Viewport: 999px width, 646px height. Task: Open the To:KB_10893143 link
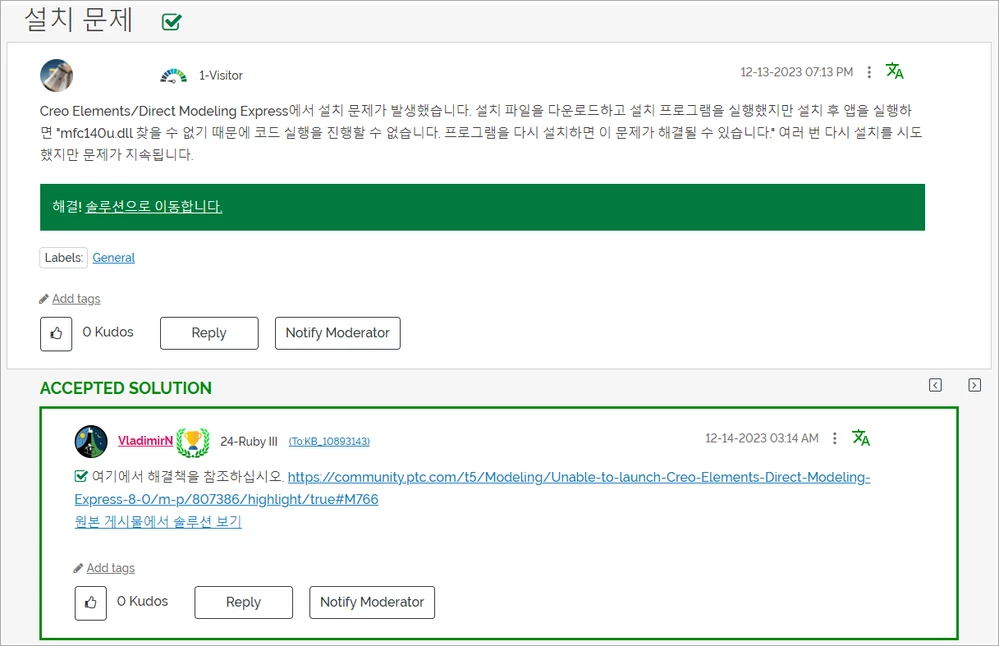point(329,441)
